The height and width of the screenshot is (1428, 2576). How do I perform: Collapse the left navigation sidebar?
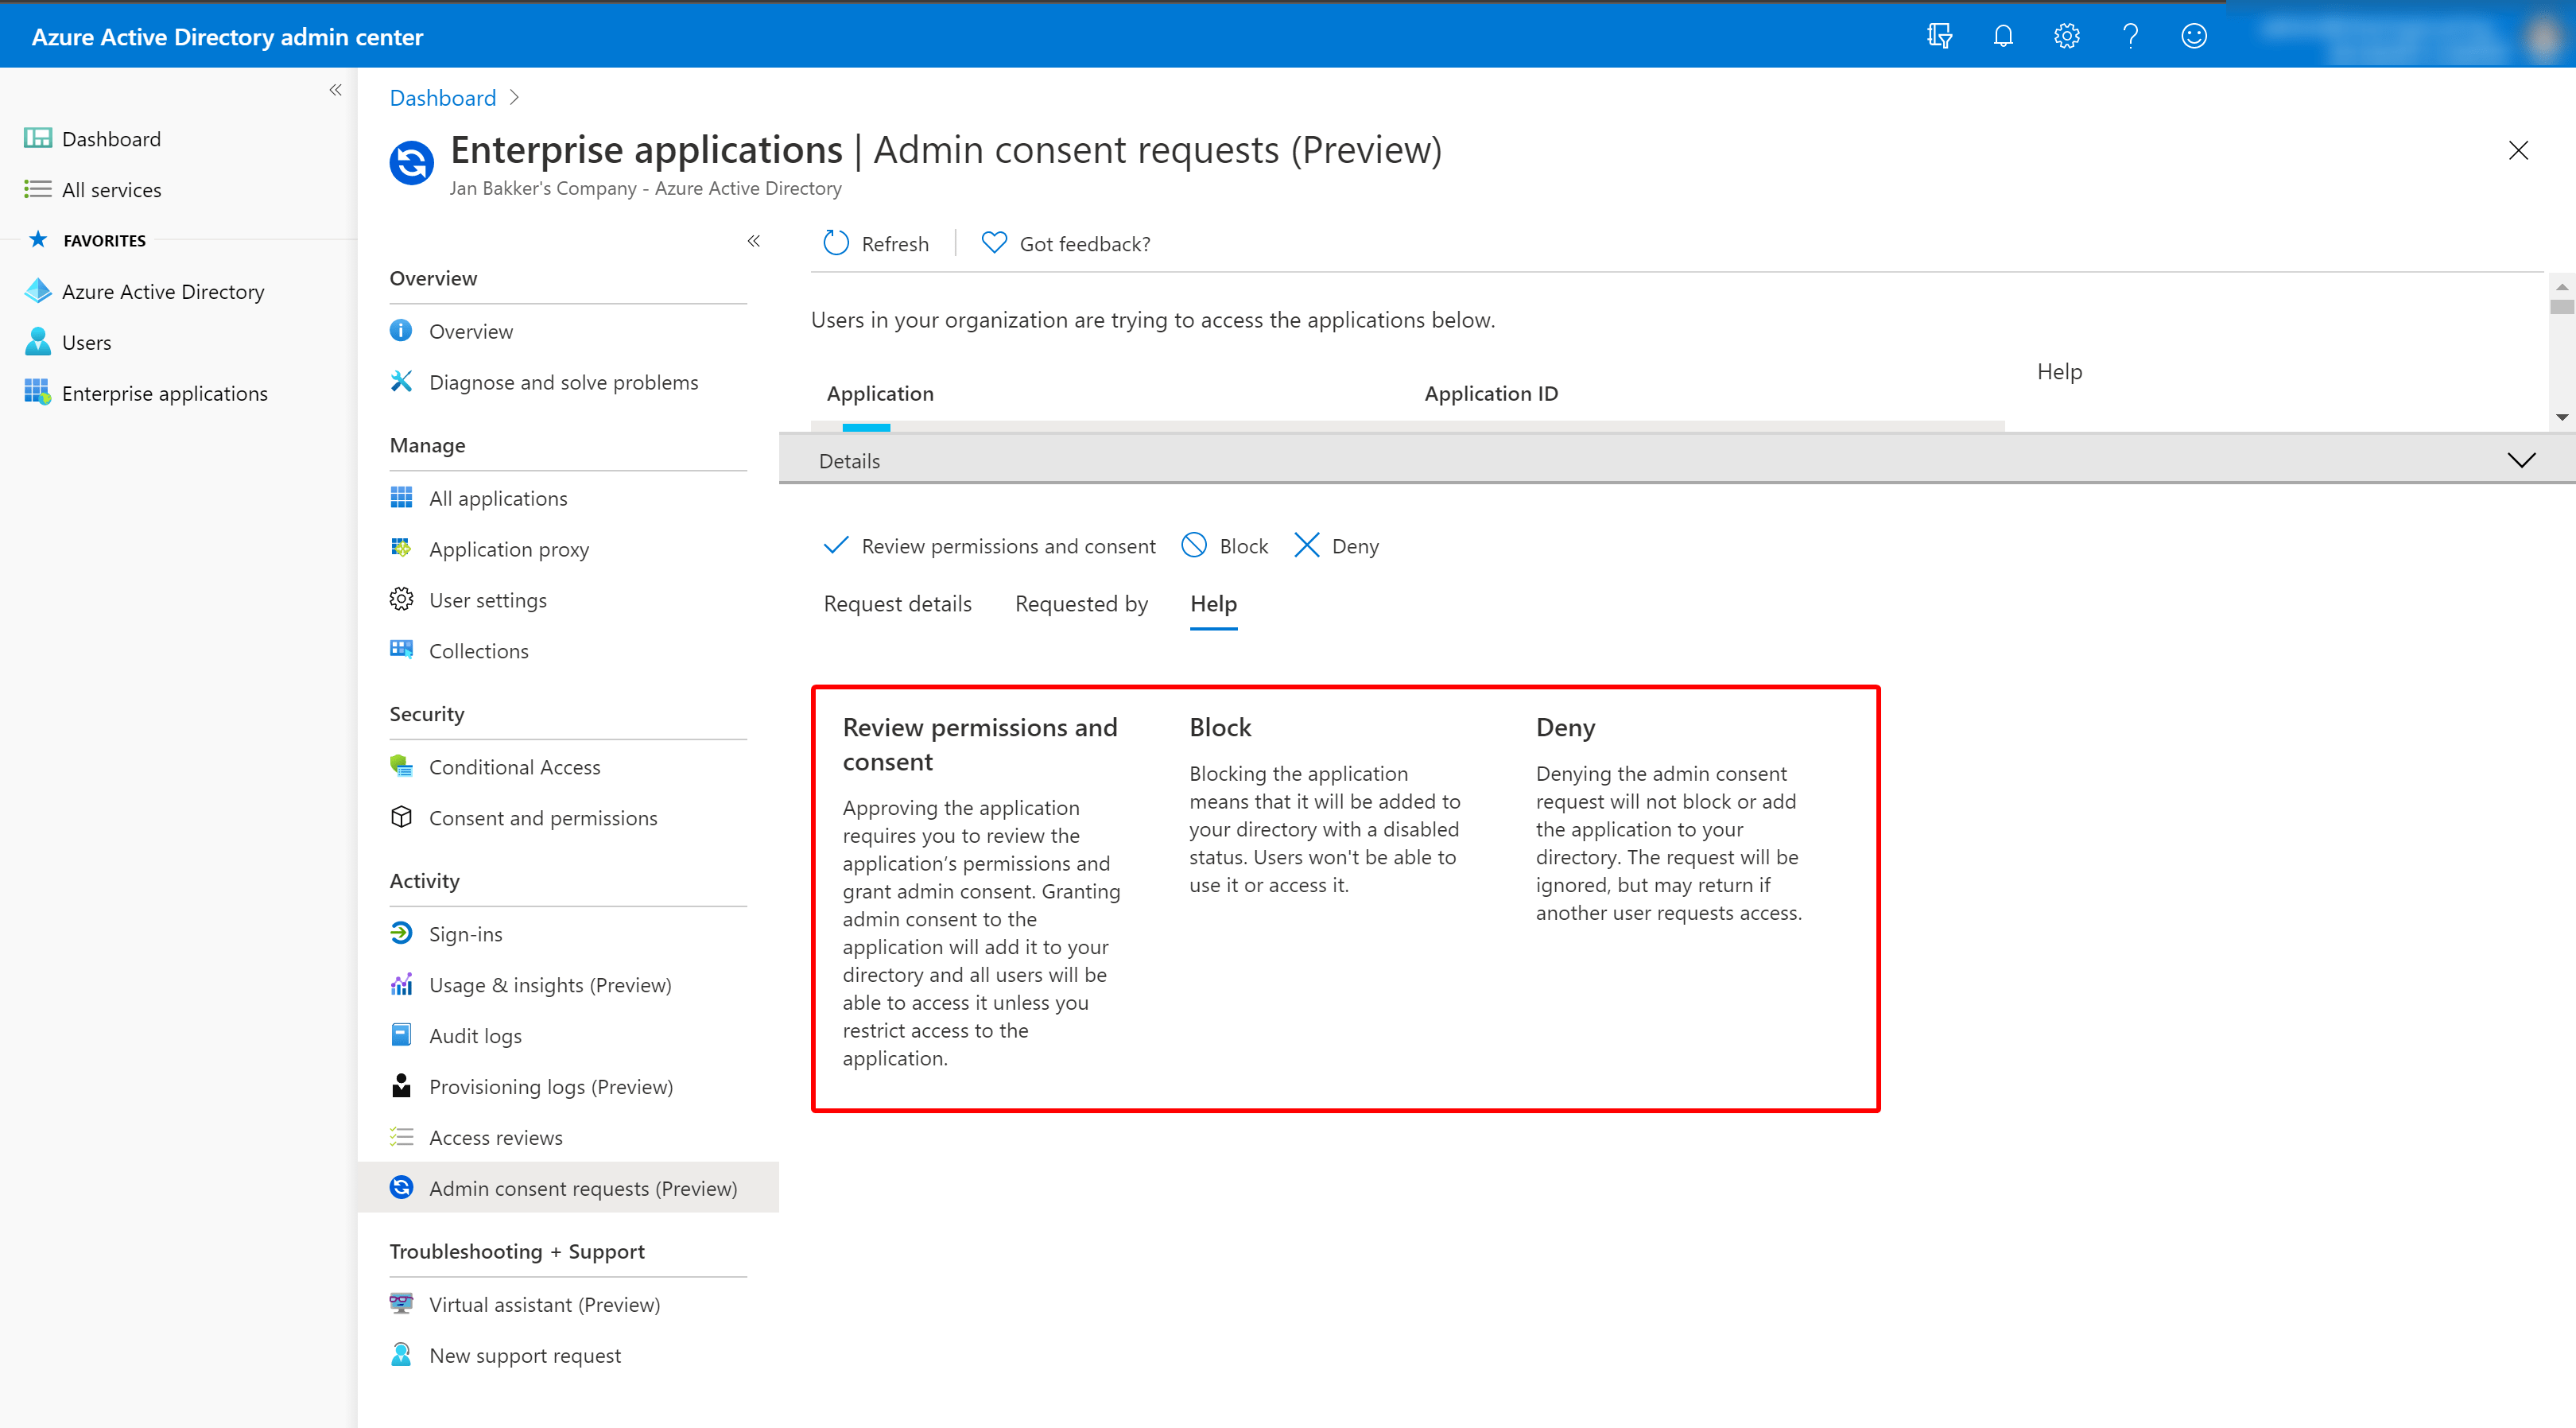(335, 90)
